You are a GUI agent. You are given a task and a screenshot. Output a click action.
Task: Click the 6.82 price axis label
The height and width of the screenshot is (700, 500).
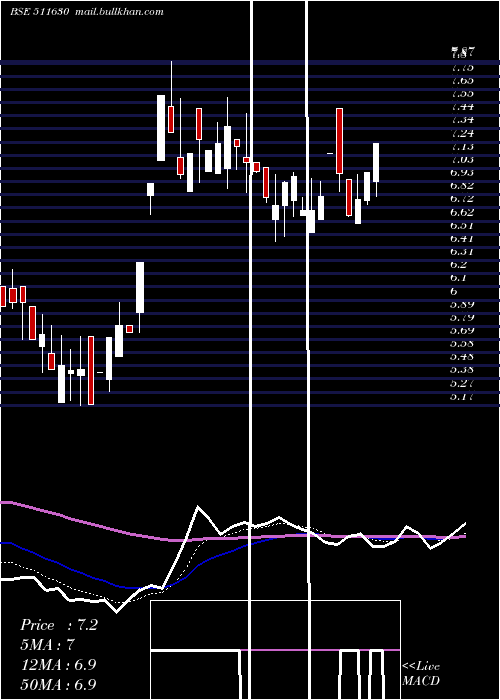(x=462, y=186)
